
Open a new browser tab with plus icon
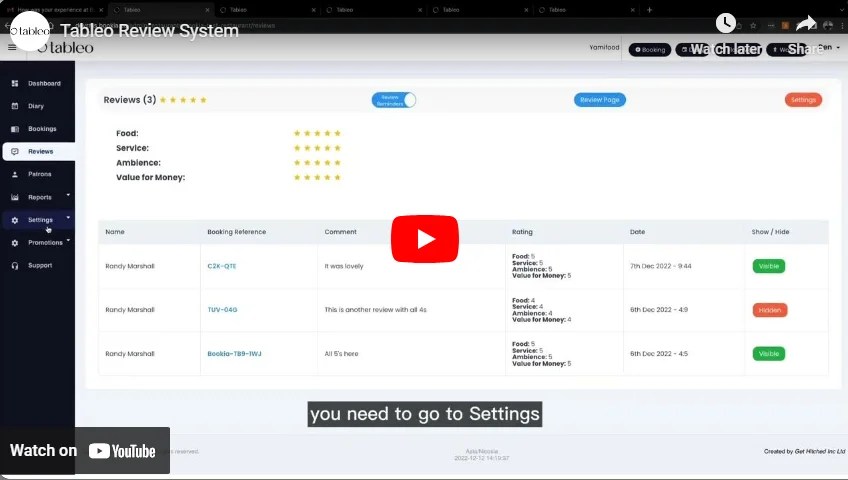coord(650,10)
